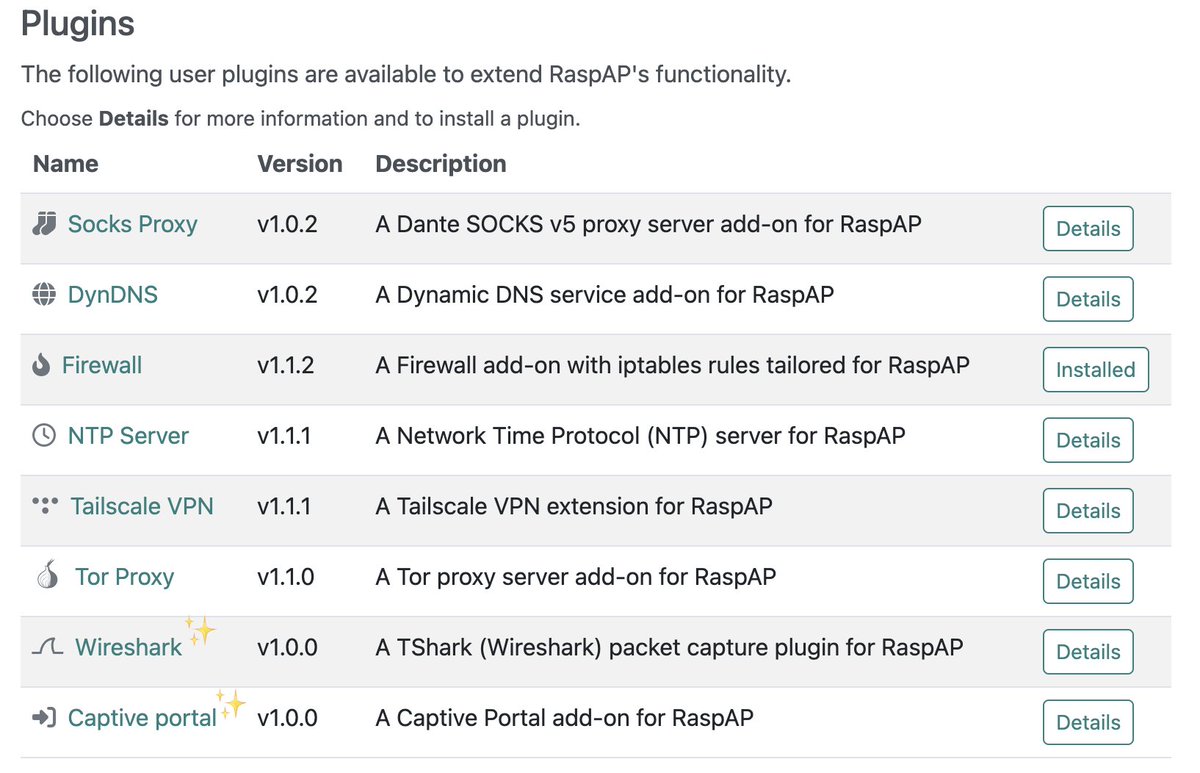The height and width of the screenshot is (773, 1200).
Task: Click the iptables rules Firewall description
Action: (x=672, y=365)
